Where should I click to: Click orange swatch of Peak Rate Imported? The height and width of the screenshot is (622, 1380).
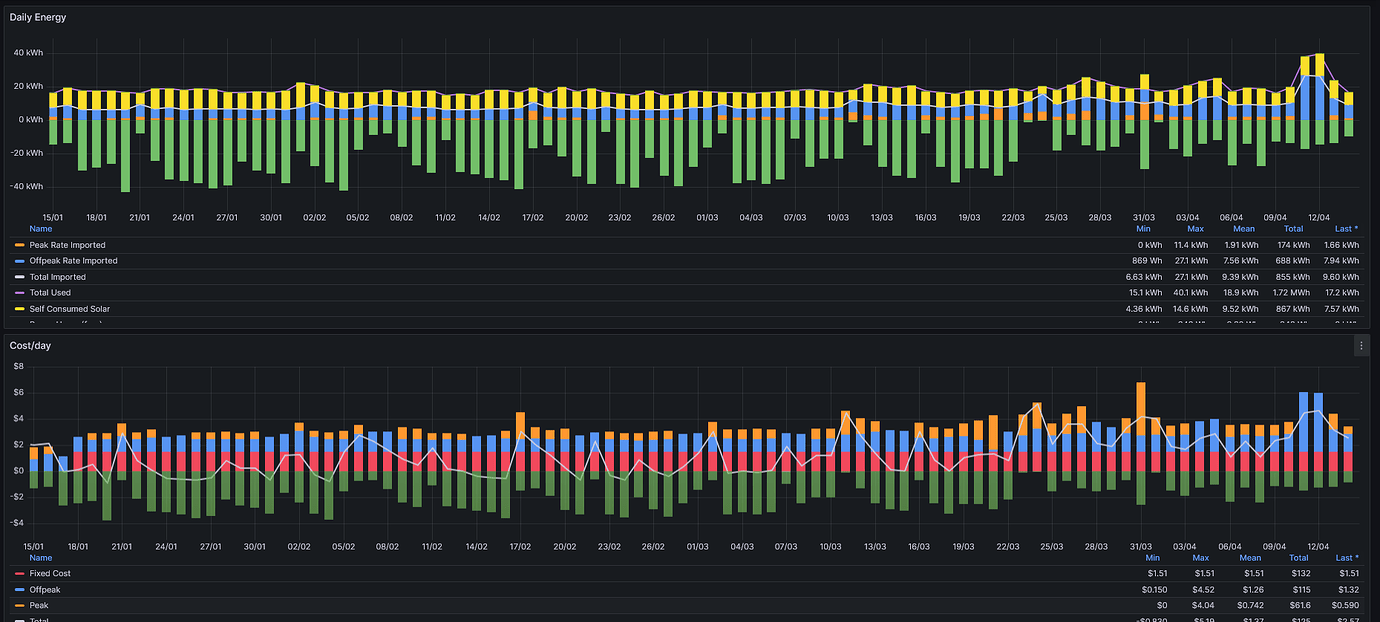19,245
